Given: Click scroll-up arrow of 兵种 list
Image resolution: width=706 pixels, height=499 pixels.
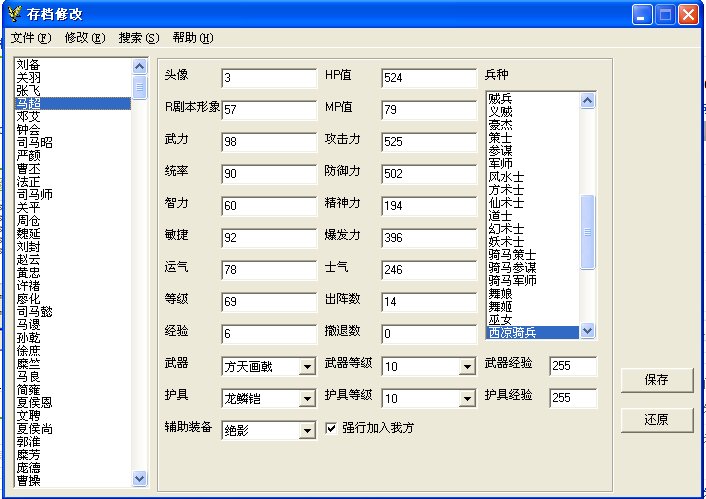Looking at the screenshot, I should (x=587, y=100).
